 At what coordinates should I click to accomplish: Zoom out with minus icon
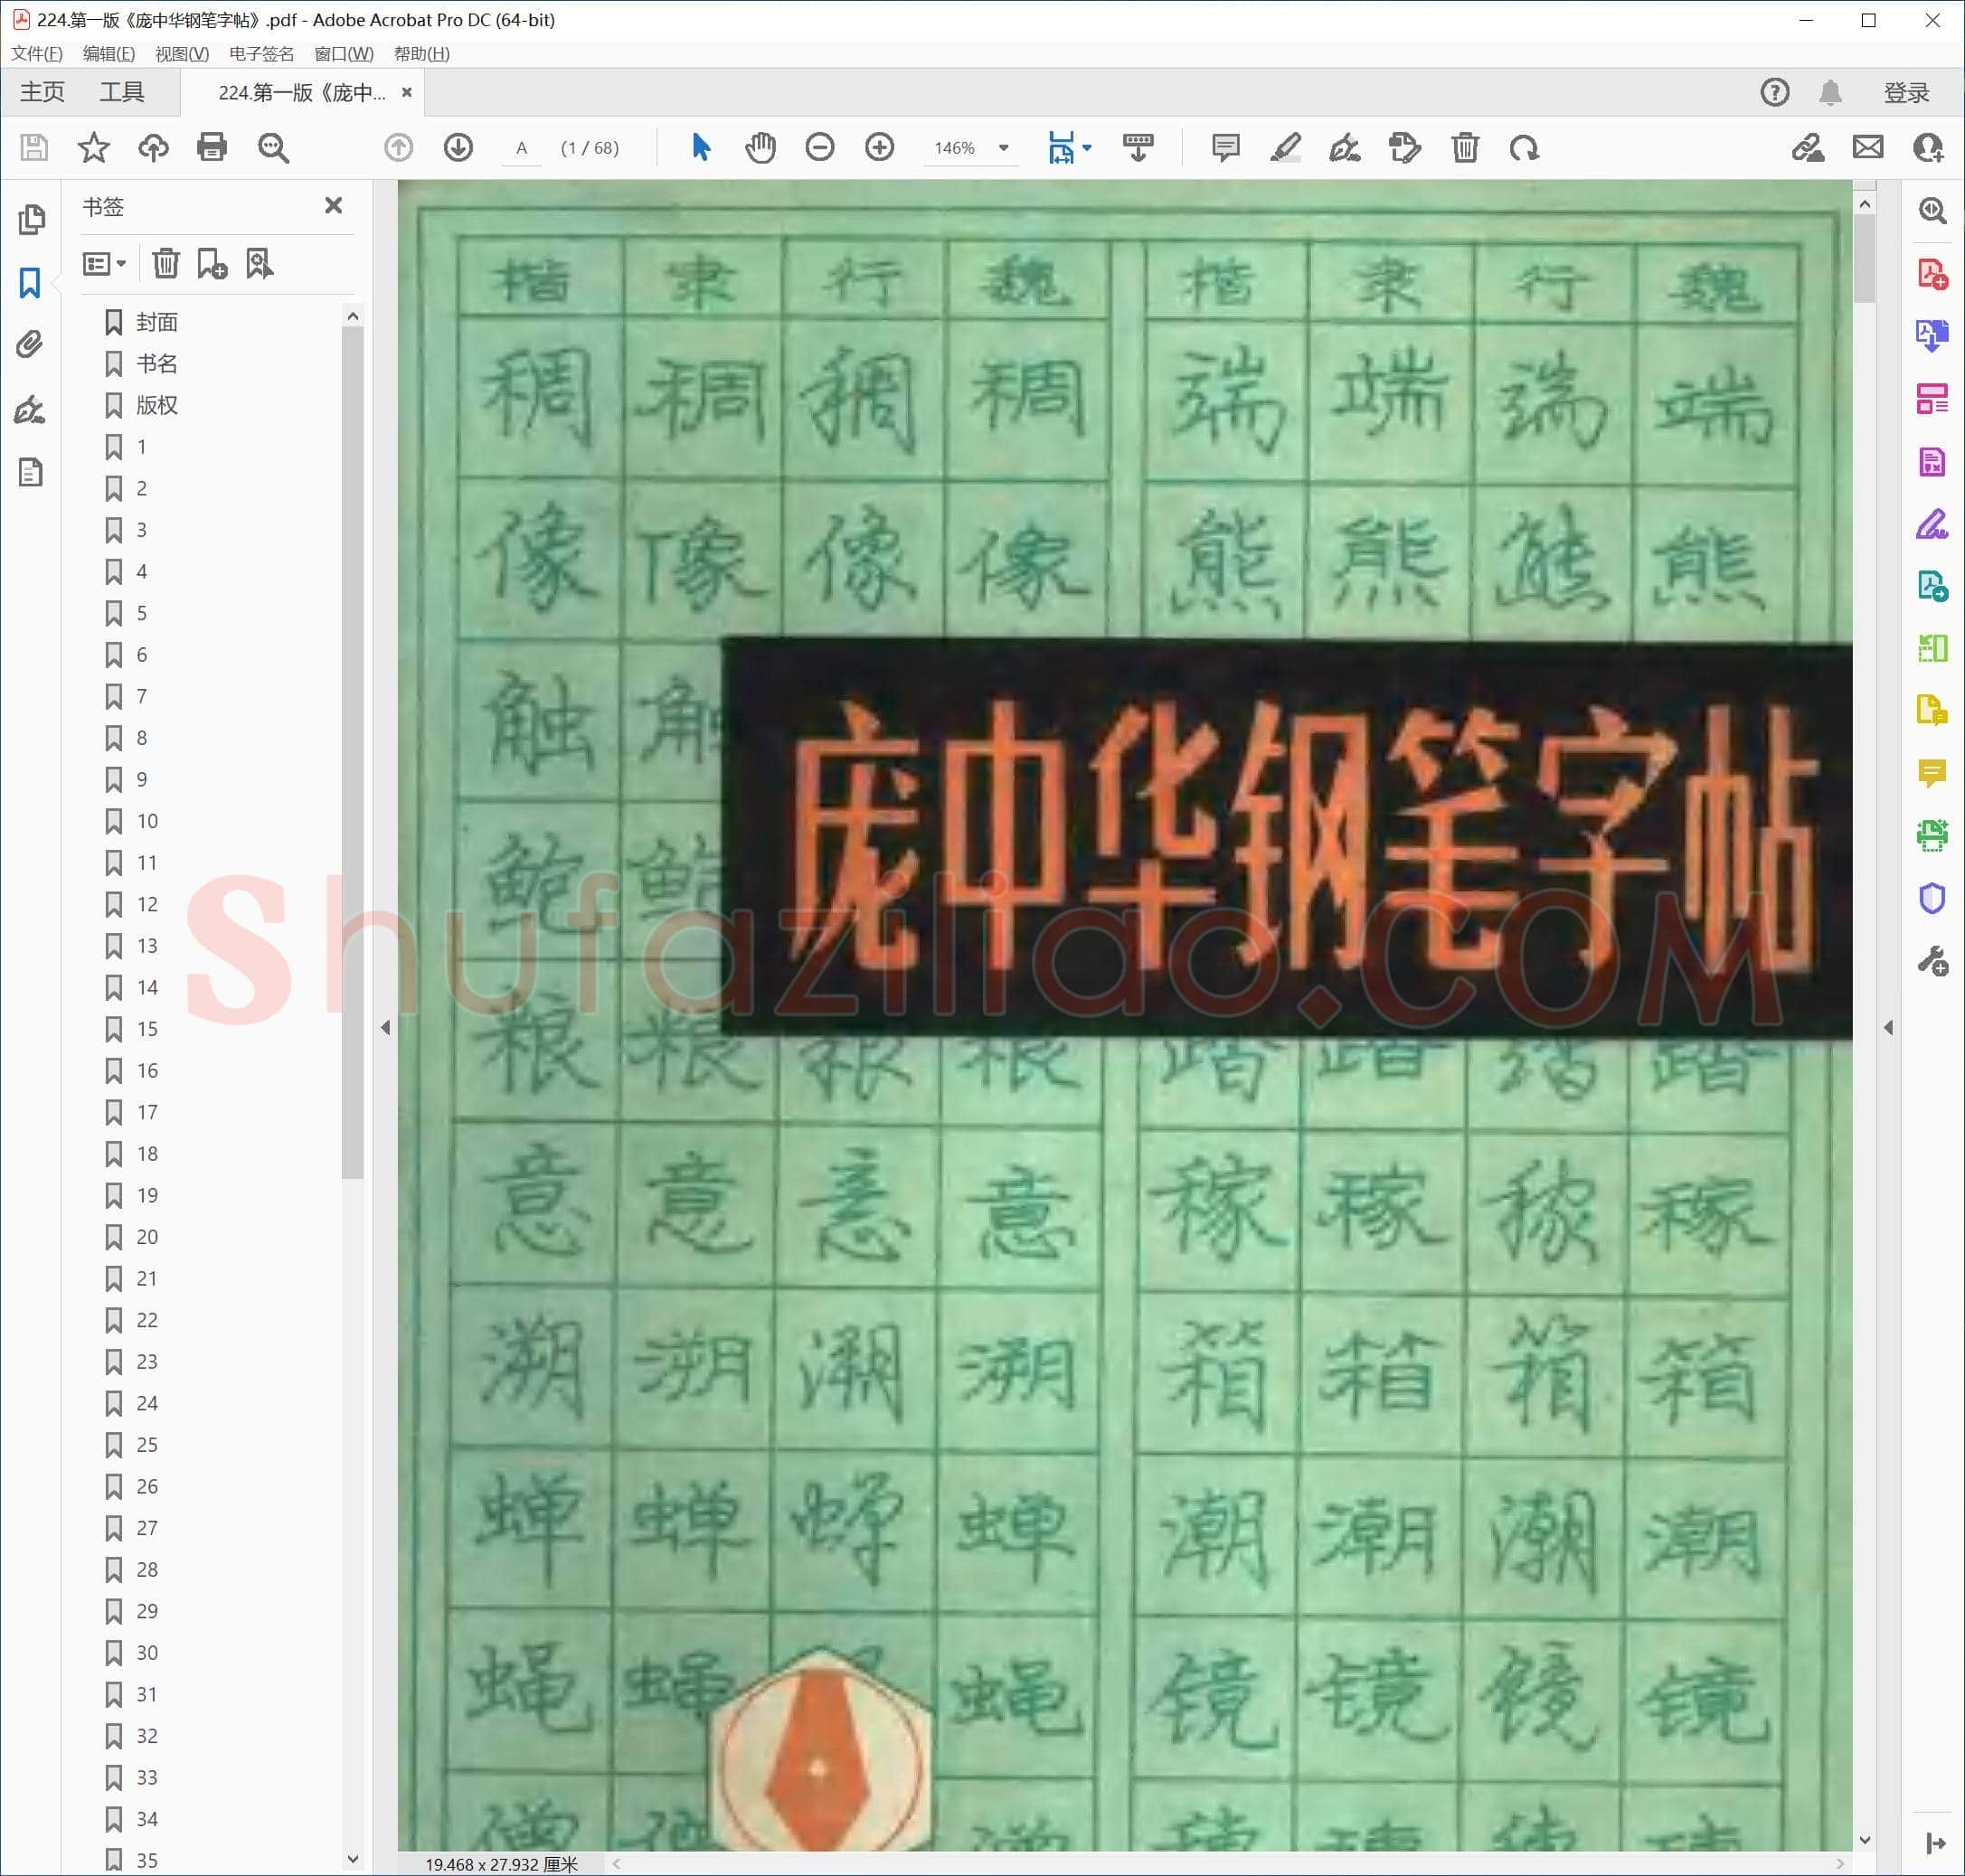[x=820, y=148]
